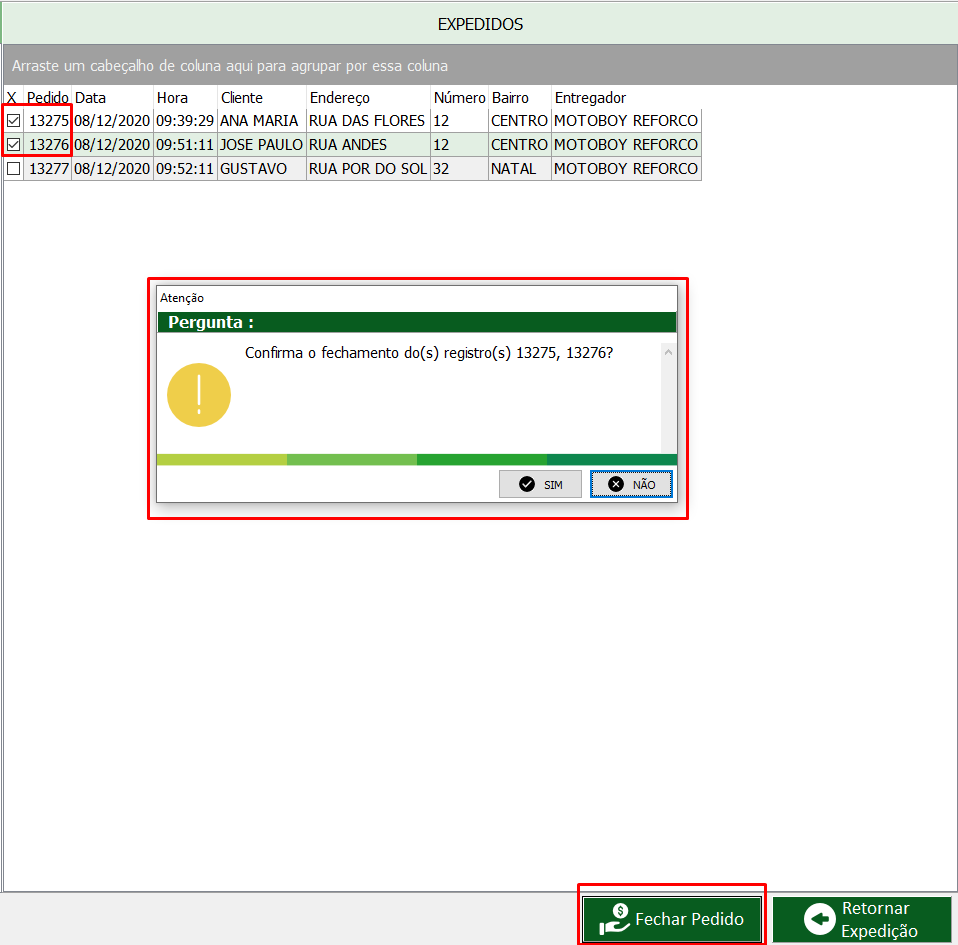Viewport: 958px width, 945px height.
Task: Sort by the Cliente column header
Action: (x=261, y=98)
